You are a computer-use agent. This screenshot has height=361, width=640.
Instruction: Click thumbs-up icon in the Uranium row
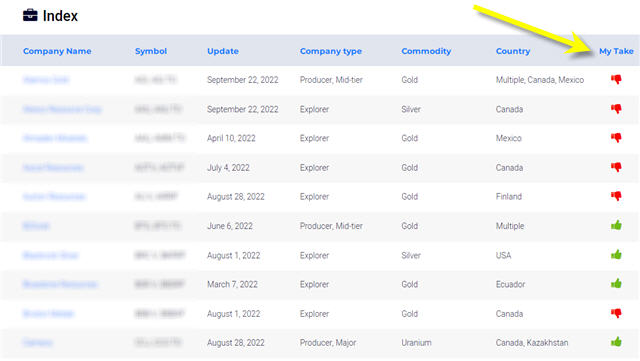(x=616, y=342)
